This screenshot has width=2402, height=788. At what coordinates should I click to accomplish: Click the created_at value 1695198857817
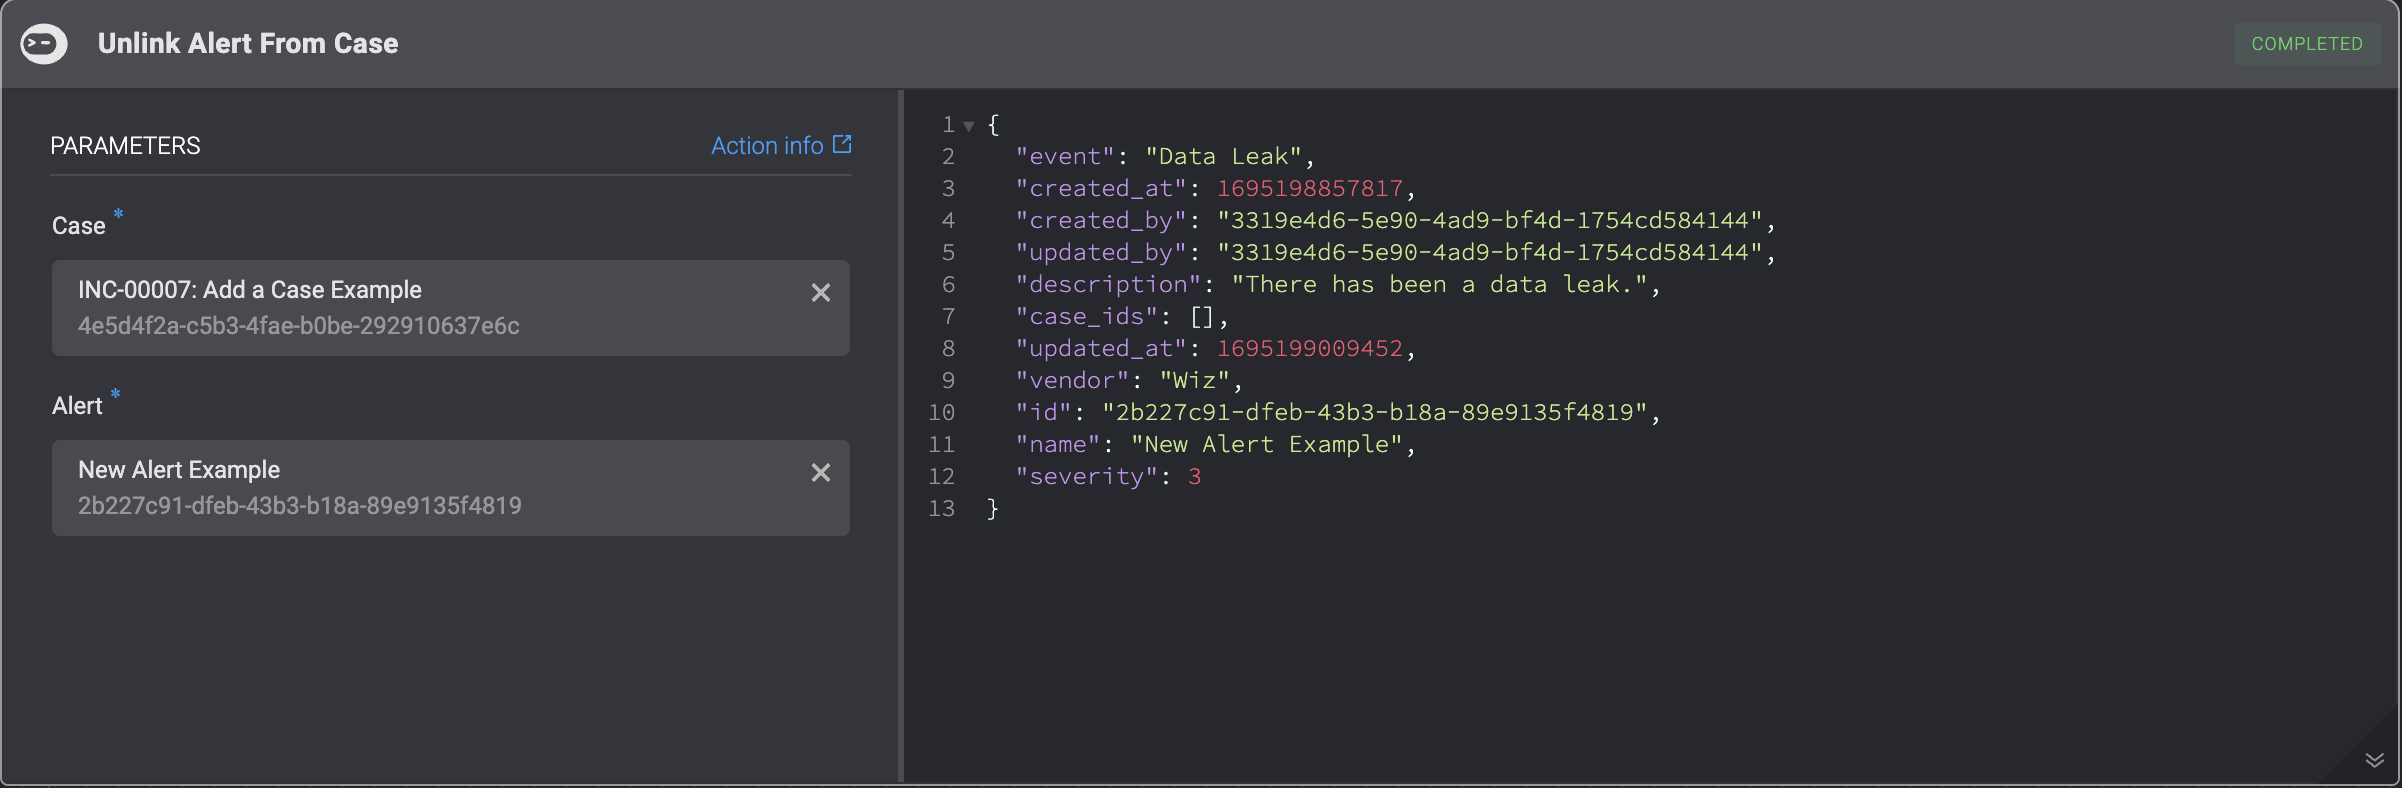tap(1310, 189)
